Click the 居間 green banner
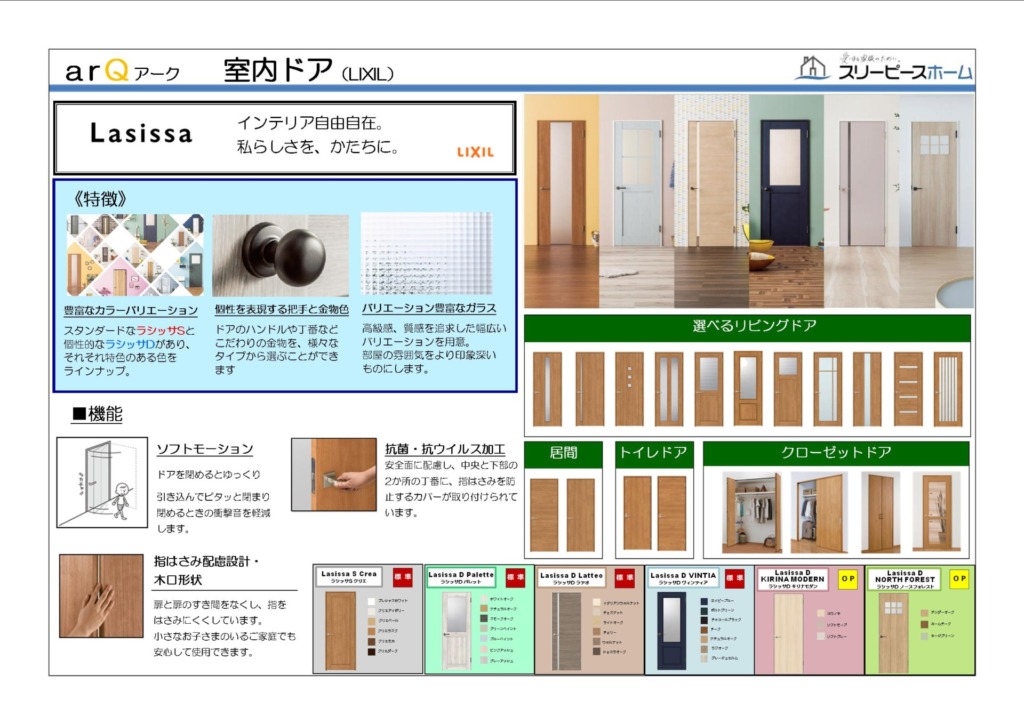This screenshot has width=1024, height=724. pyautogui.click(x=563, y=454)
